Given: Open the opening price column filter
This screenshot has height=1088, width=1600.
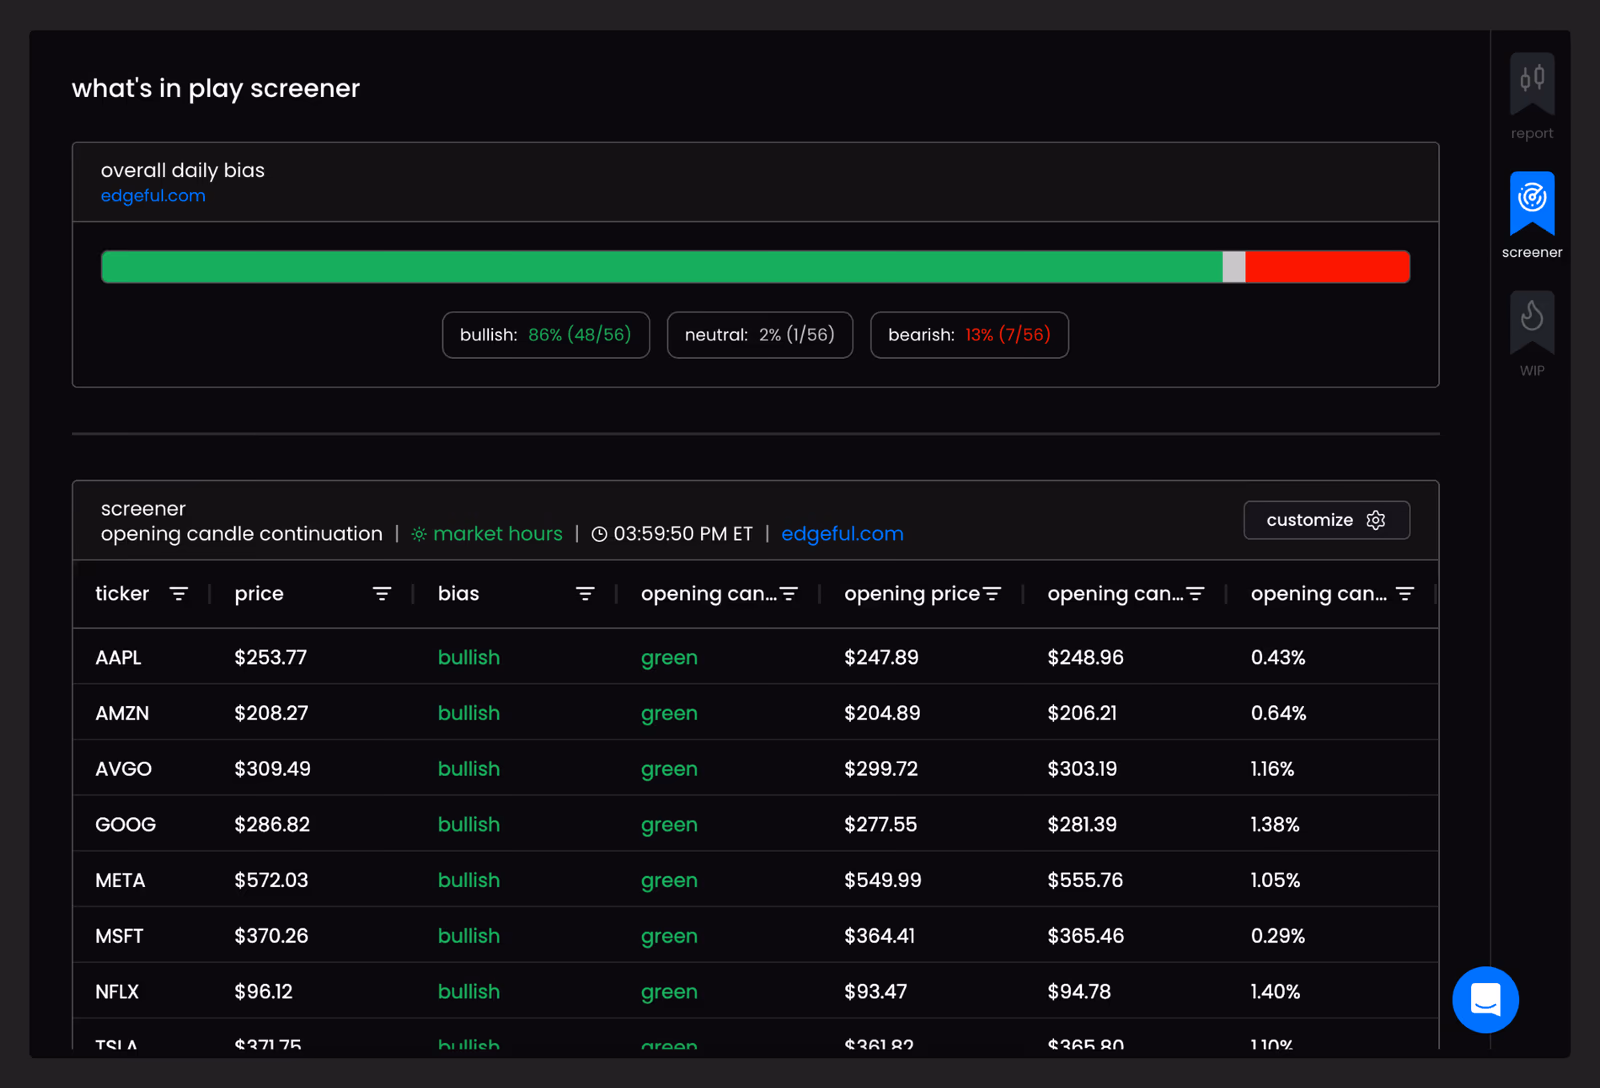Looking at the screenshot, I should 992,594.
